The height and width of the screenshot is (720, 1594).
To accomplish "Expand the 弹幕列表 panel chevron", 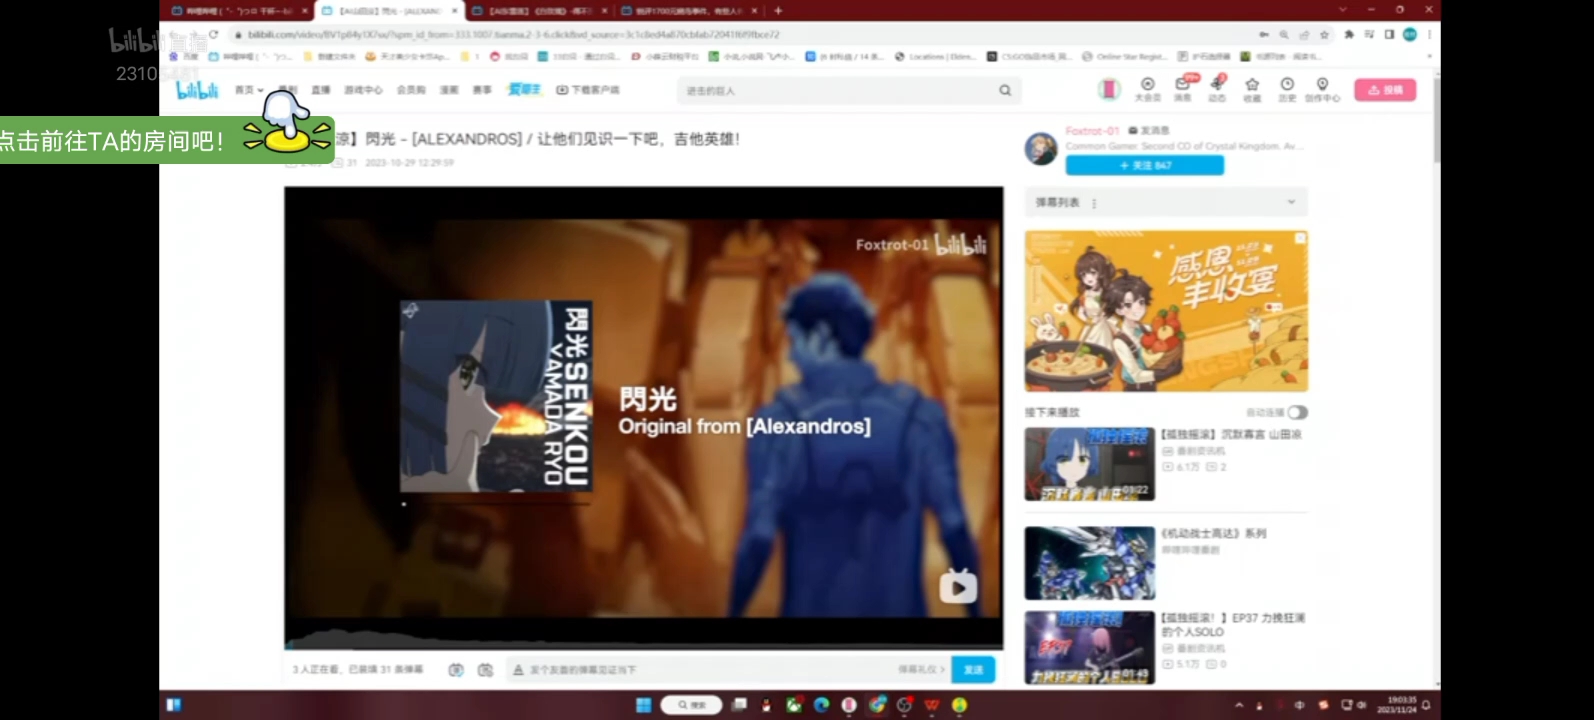I will pyautogui.click(x=1291, y=202).
